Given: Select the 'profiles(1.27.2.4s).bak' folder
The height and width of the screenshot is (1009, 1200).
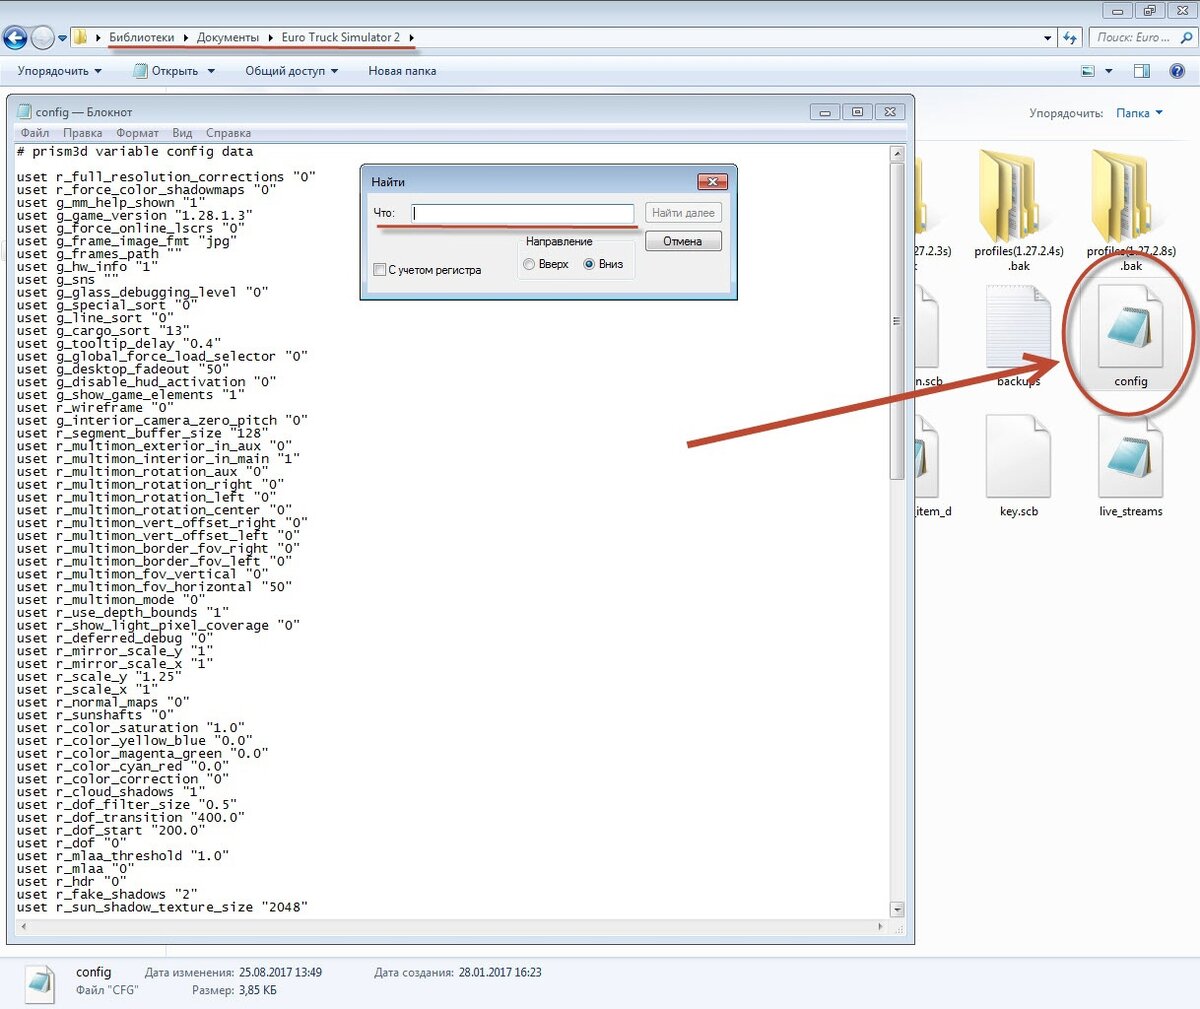Looking at the screenshot, I should (x=1018, y=210).
